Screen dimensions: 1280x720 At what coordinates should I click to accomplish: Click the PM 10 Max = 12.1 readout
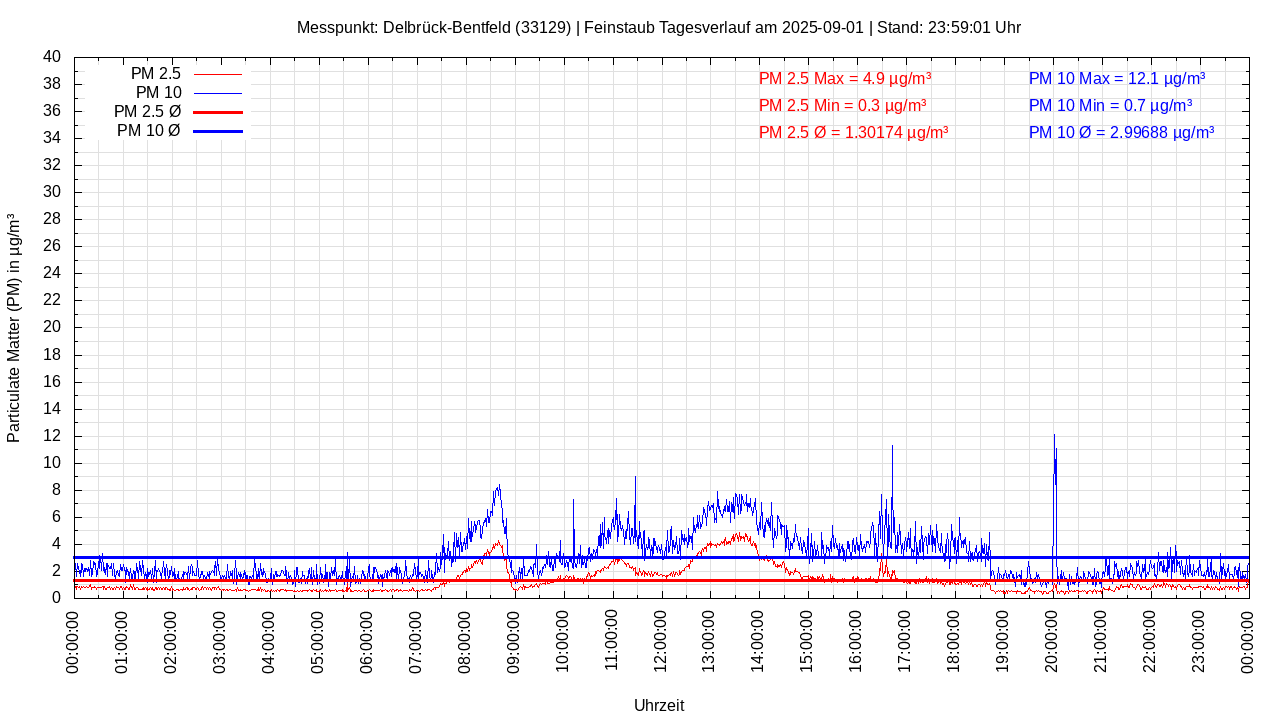[x=1116, y=78]
